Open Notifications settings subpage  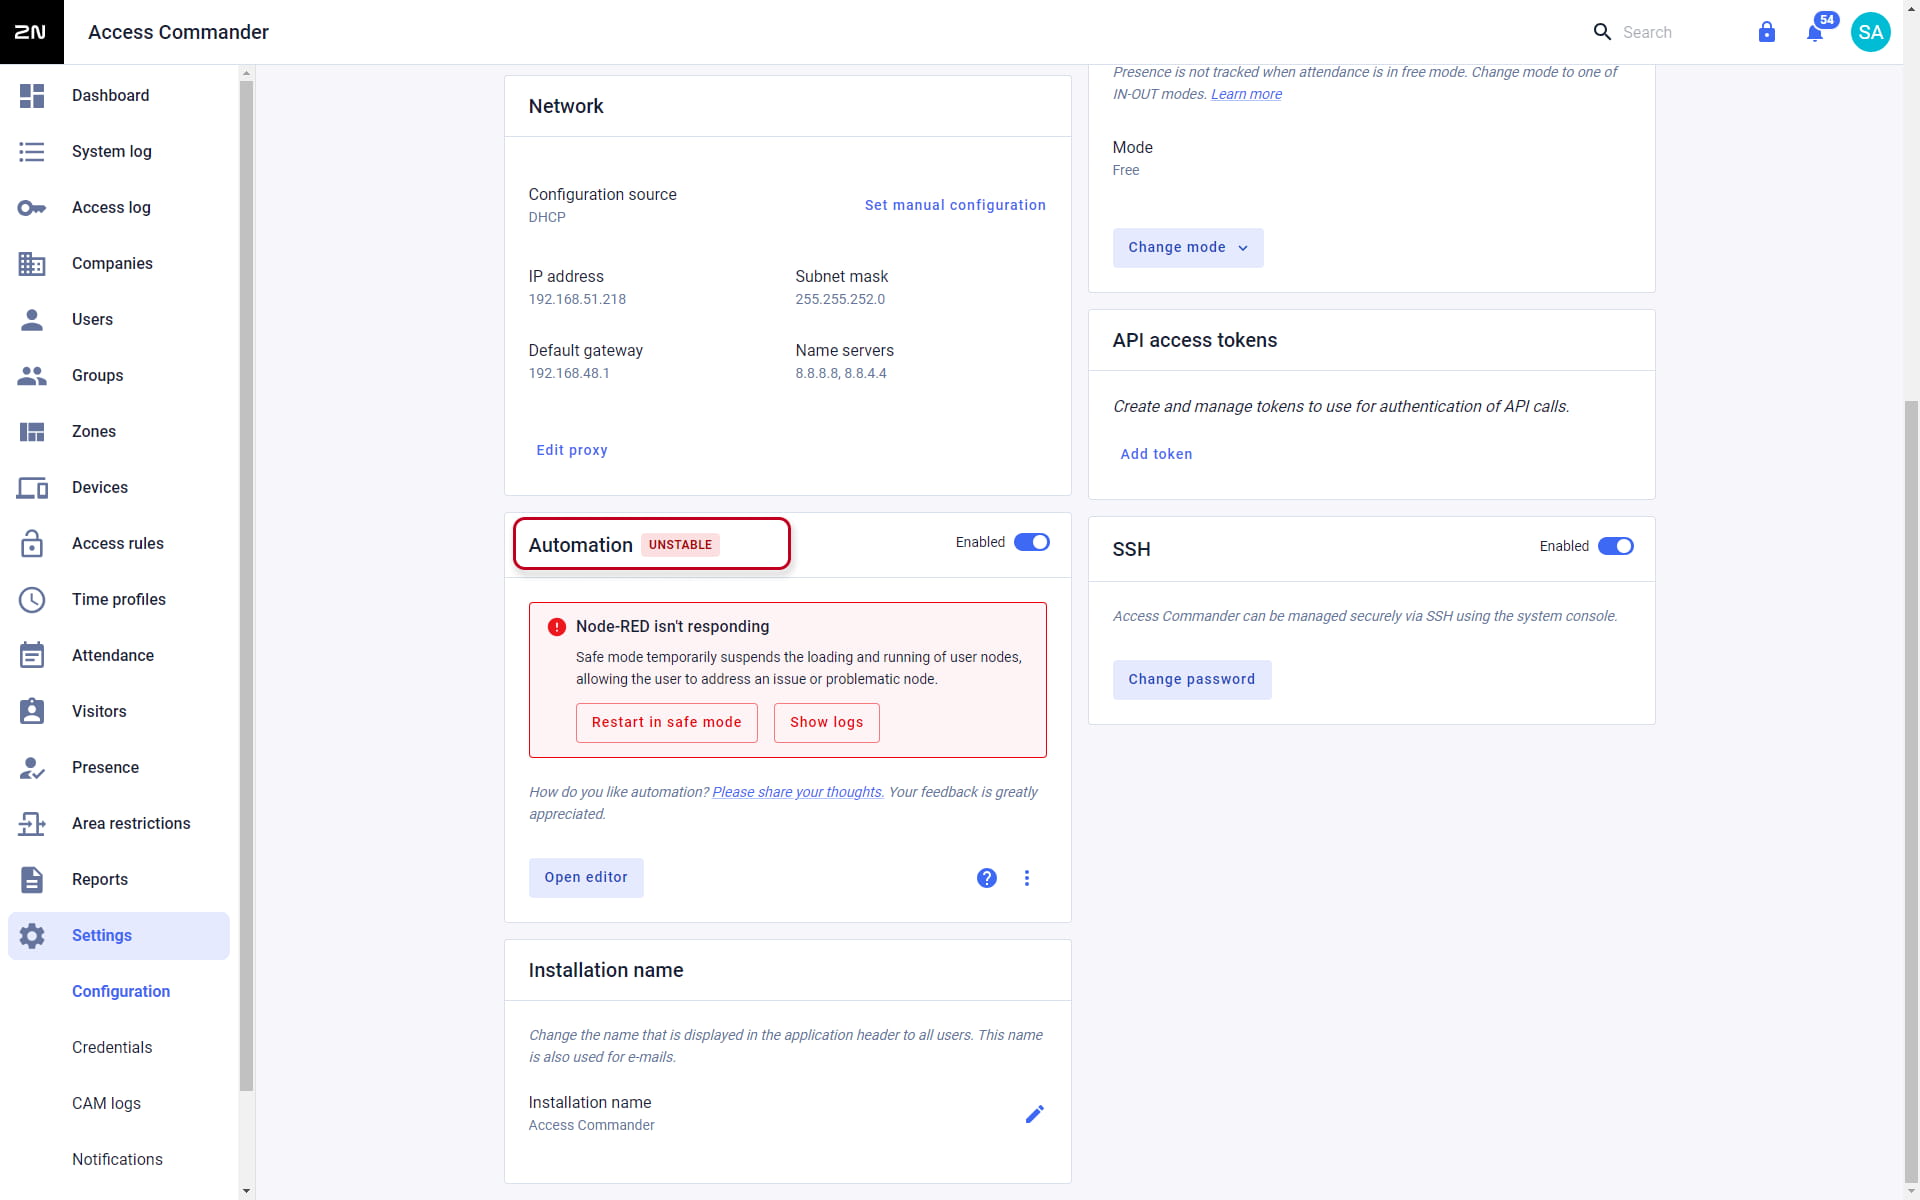pos(117,1160)
